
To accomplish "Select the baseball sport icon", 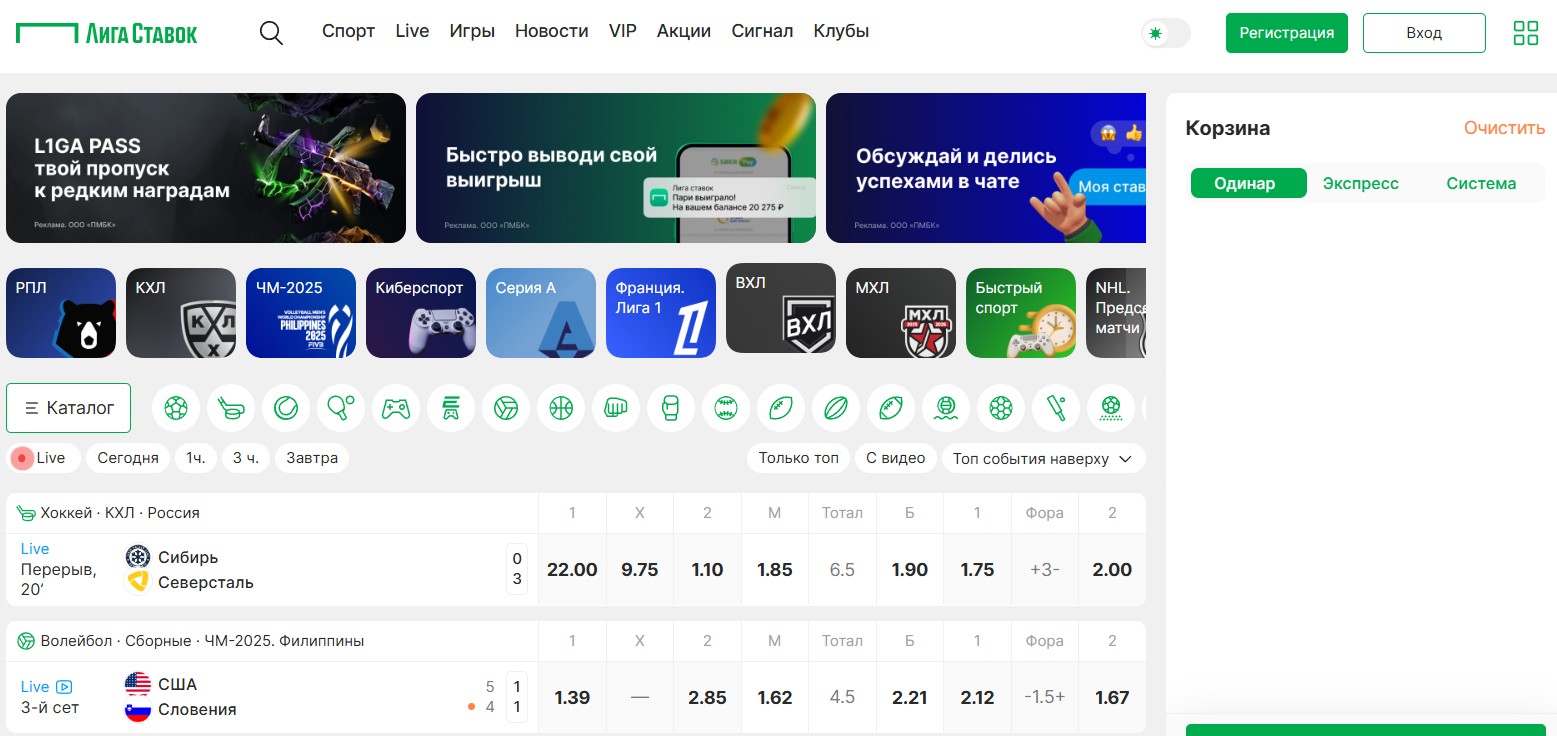I will pos(726,408).
